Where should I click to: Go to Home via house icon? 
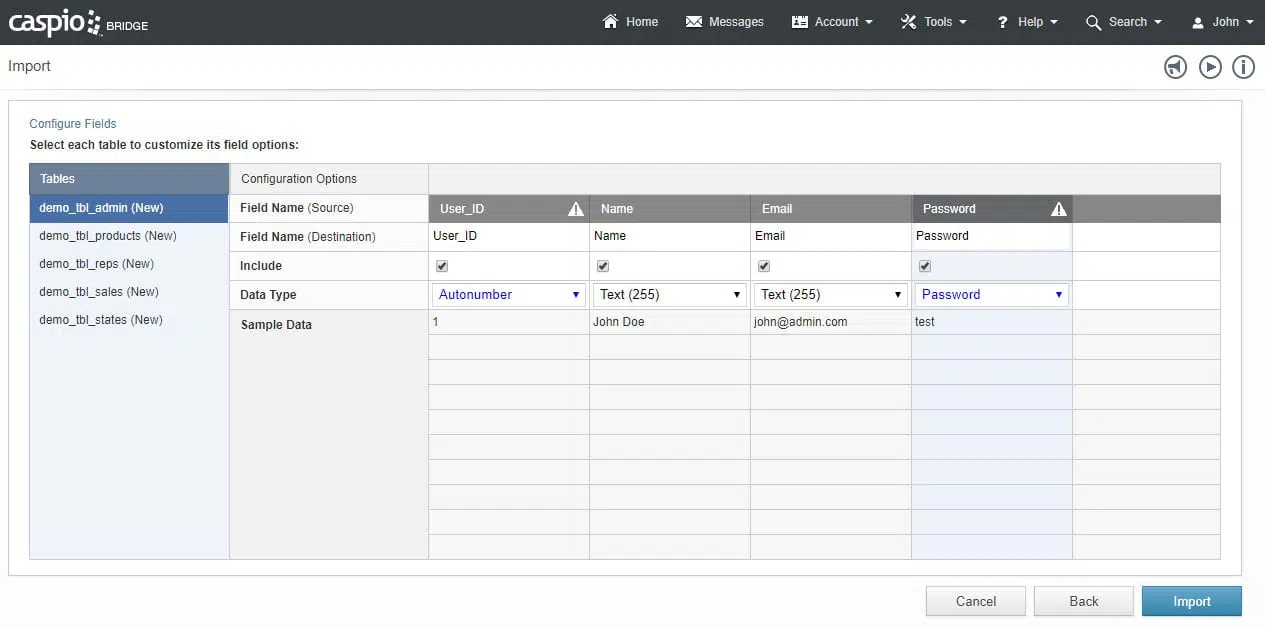610,22
